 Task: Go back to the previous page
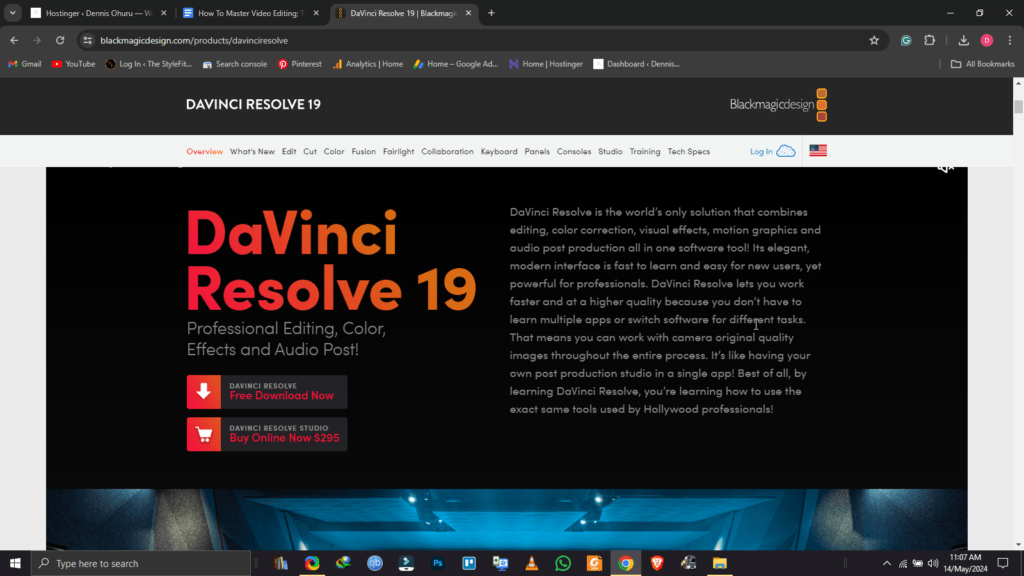[x=14, y=40]
